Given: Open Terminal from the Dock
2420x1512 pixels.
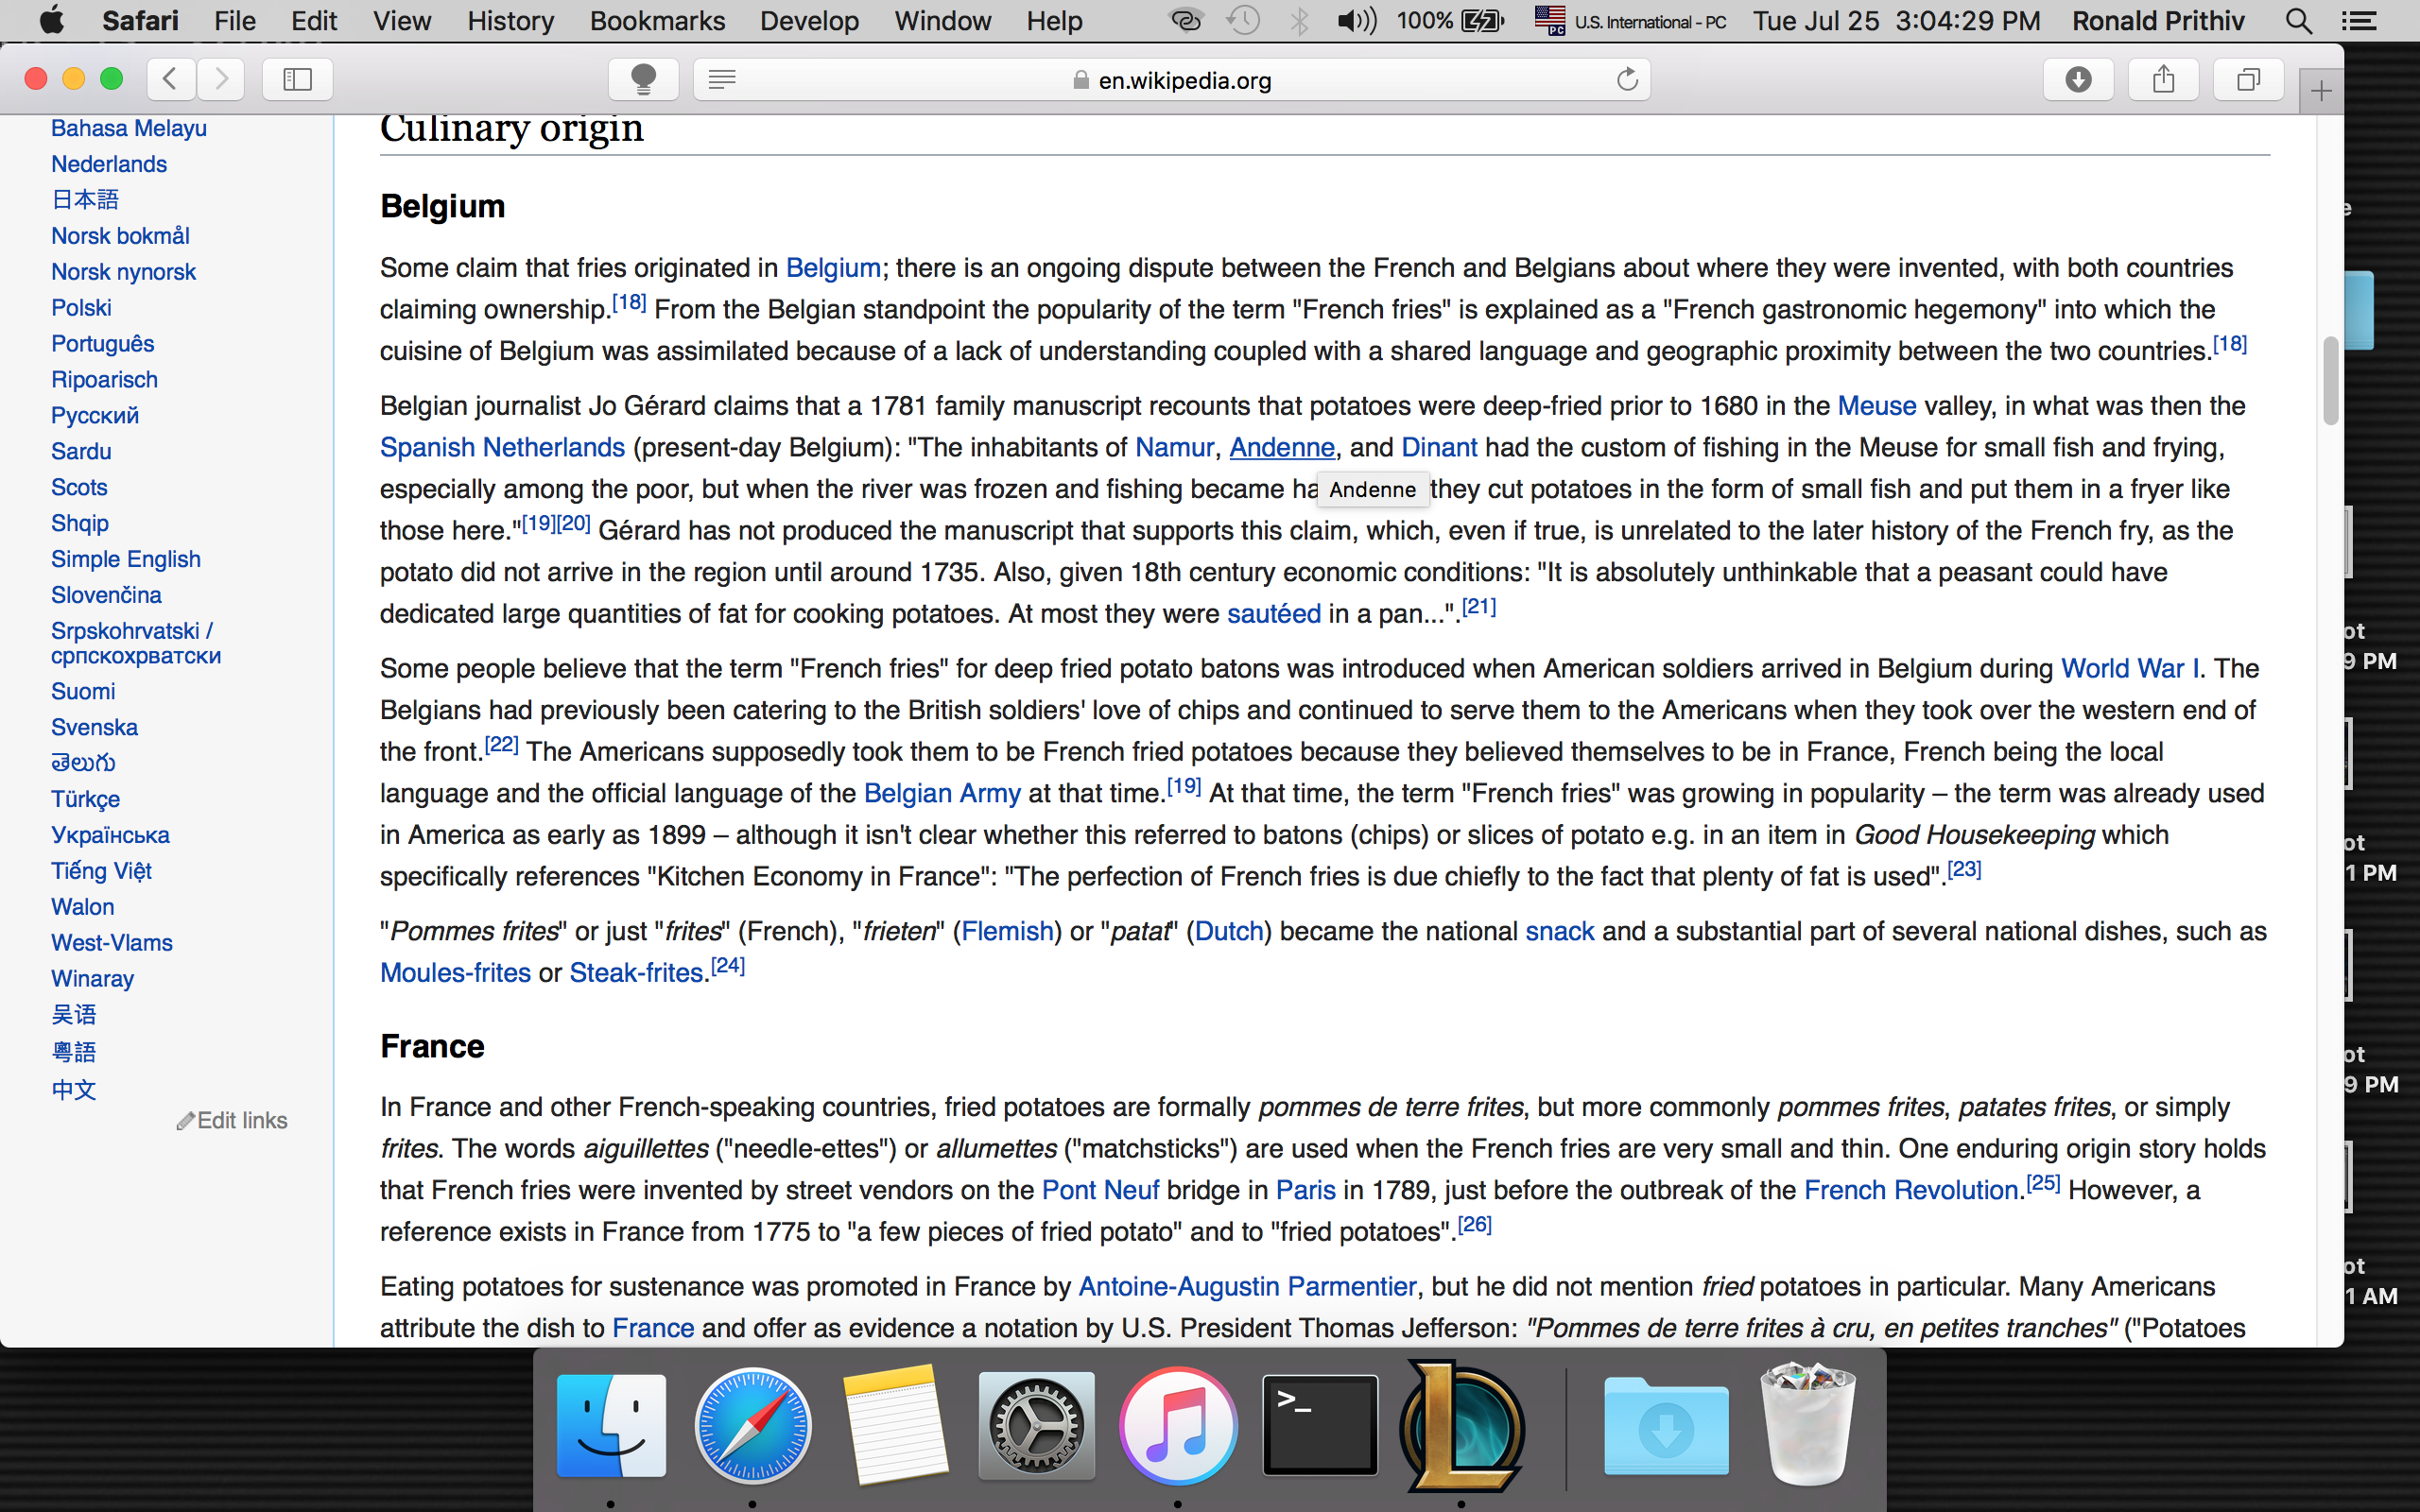Looking at the screenshot, I should 1320,1425.
